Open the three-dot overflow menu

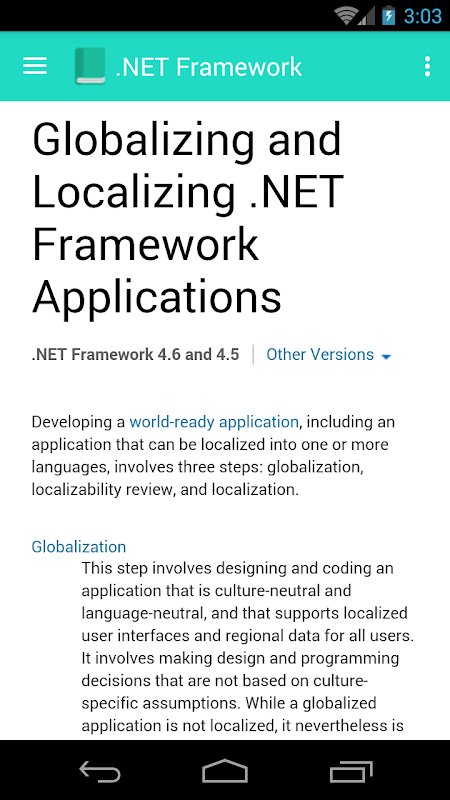(427, 66)
